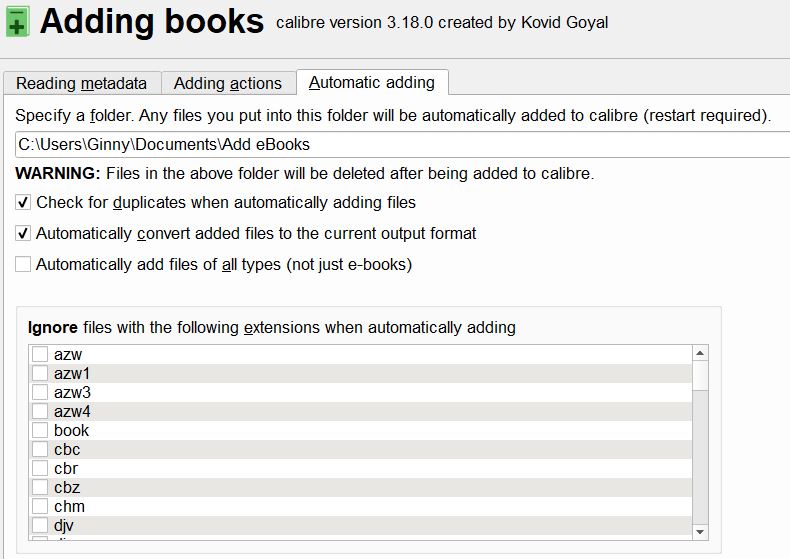Open the Adding actions tab
The image size is (790, 559).
click(x=228, y=84)
